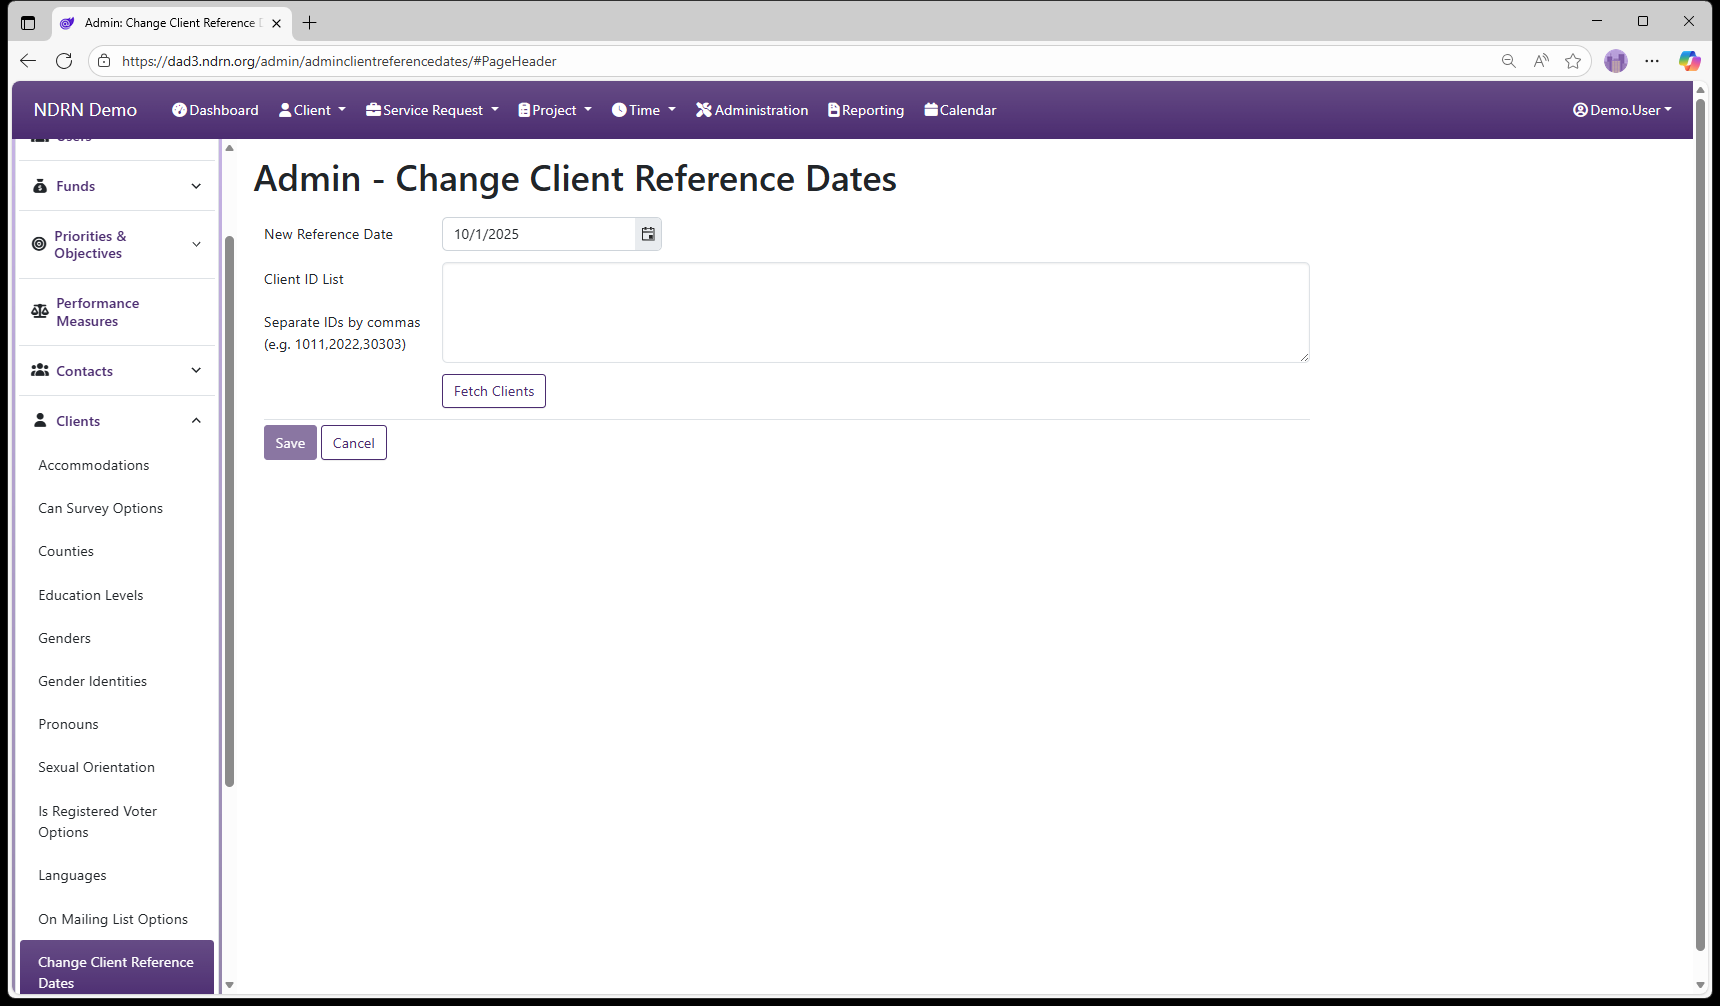Click into the Client ID List text area
This screenshot has height=1006, width=1720.
[x=876, y=312]
